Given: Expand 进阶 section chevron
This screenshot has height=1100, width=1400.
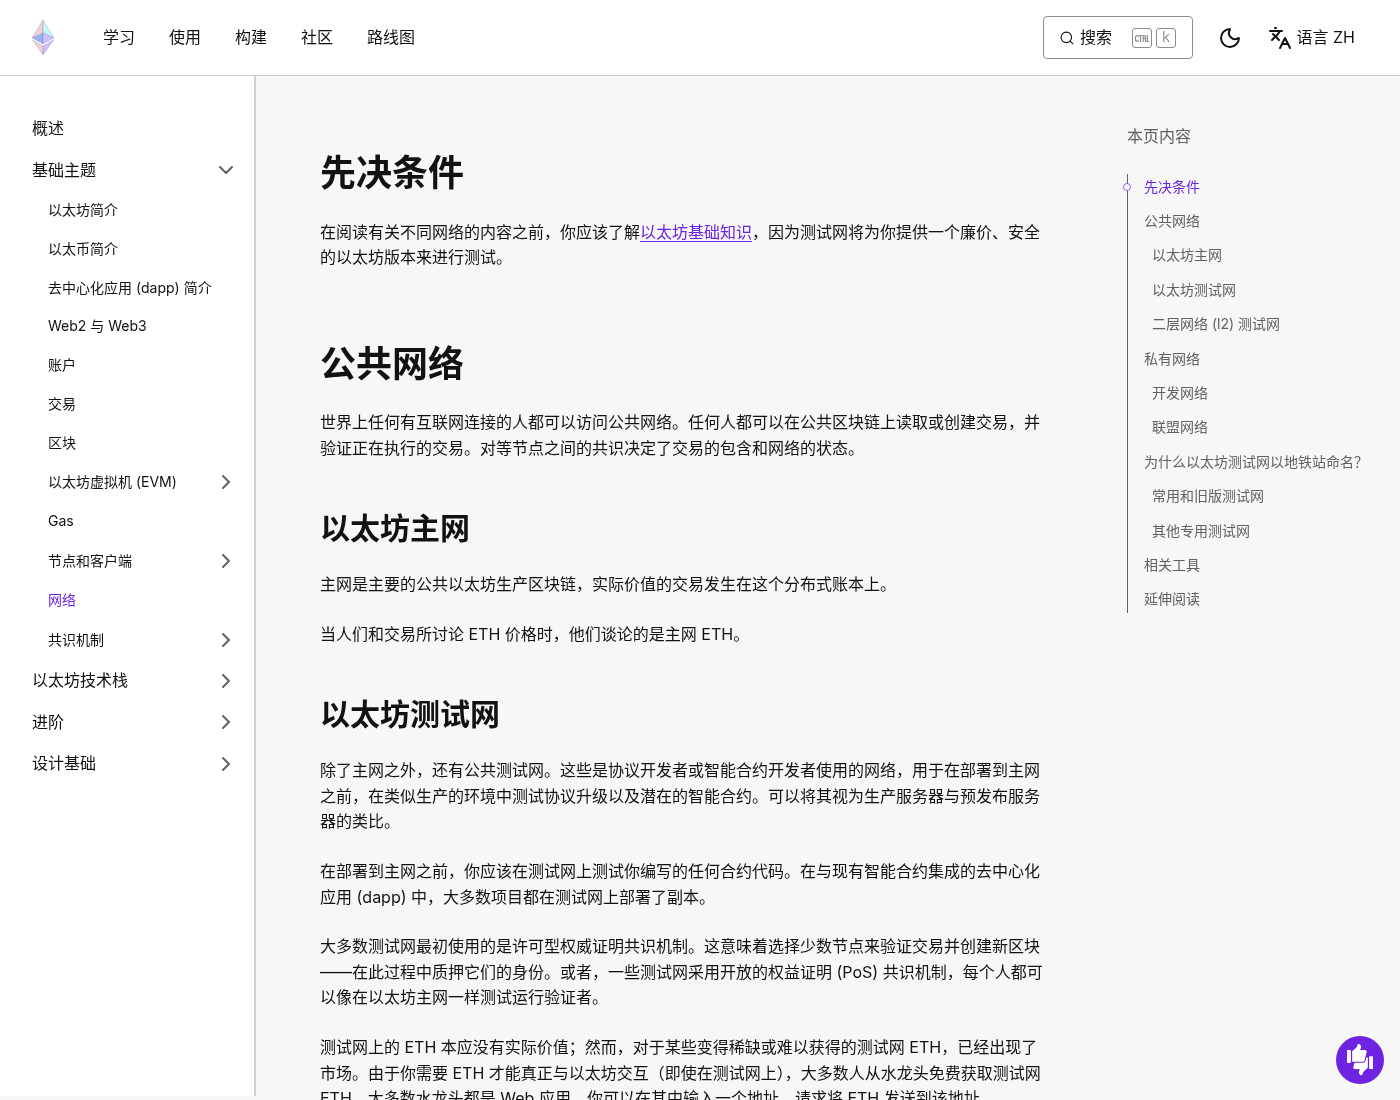Looking at the screenshot, I should [226, 722].
